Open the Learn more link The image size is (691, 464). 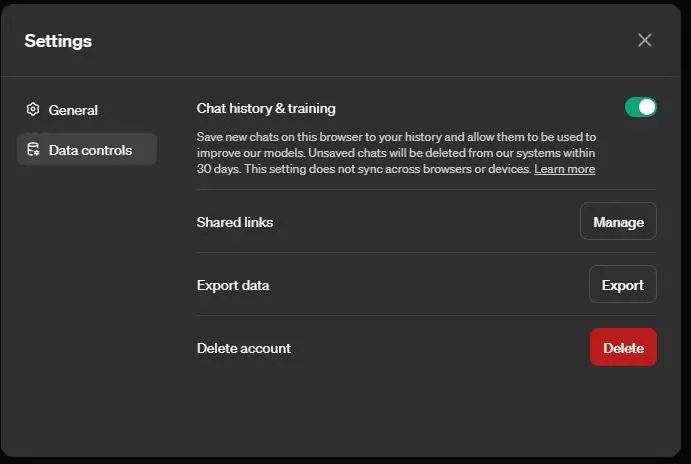[564, 170]
